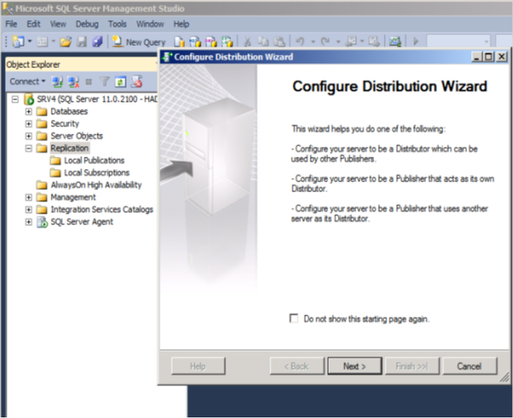Check 'Do not show this starting page again'

[294, 318]
